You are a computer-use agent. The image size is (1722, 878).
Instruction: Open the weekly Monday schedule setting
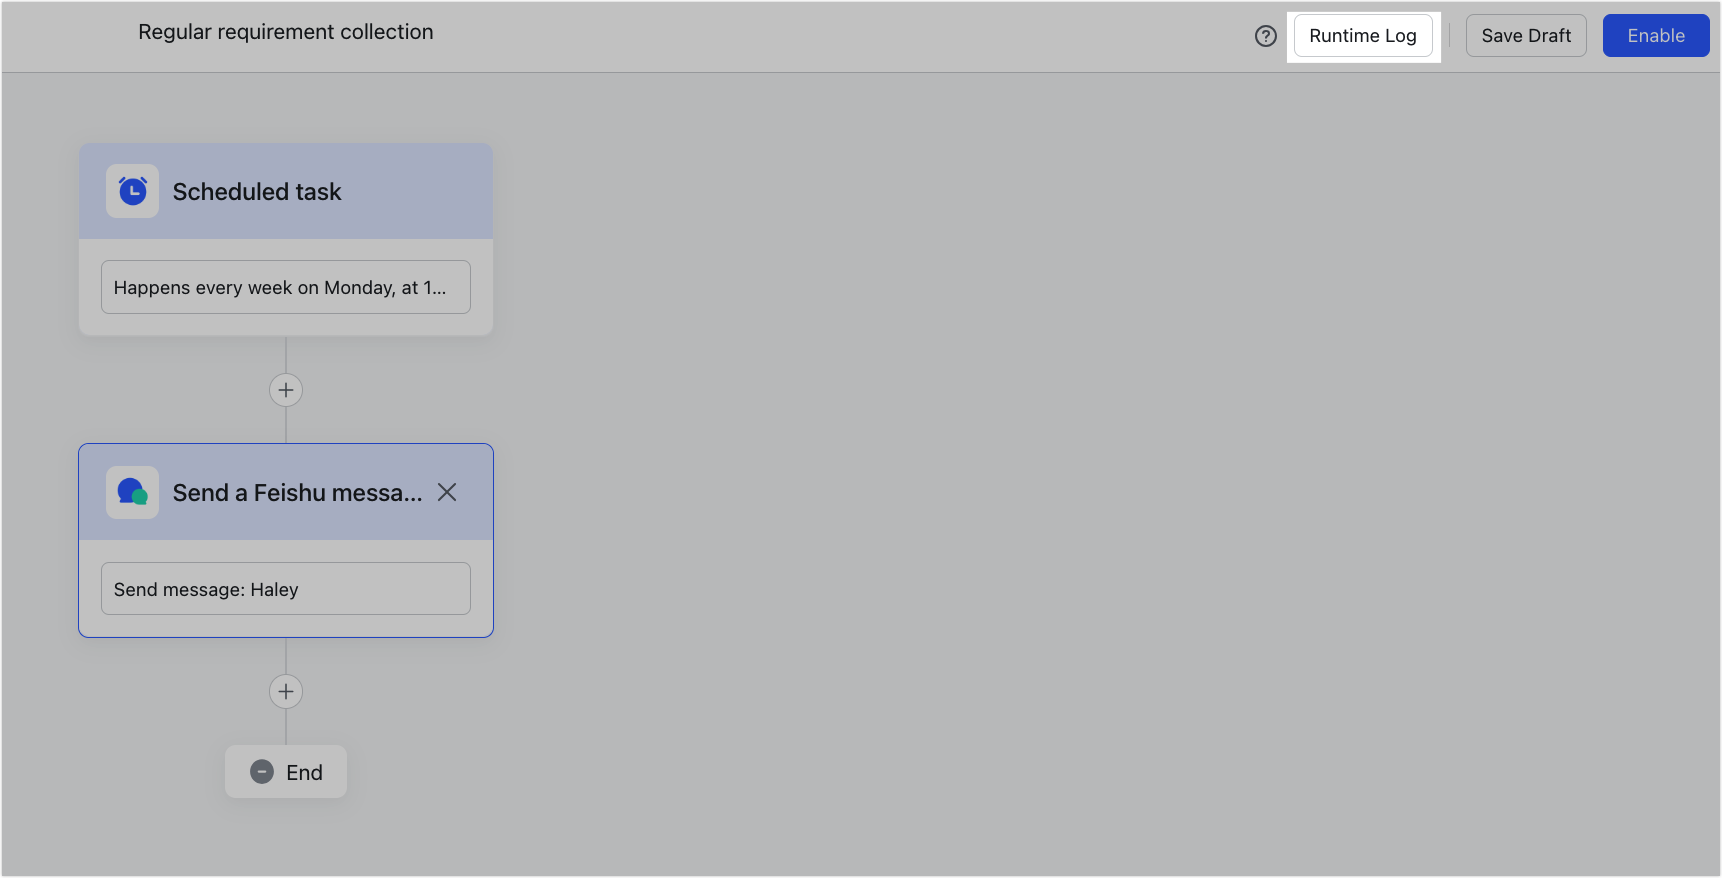[286, 287]
